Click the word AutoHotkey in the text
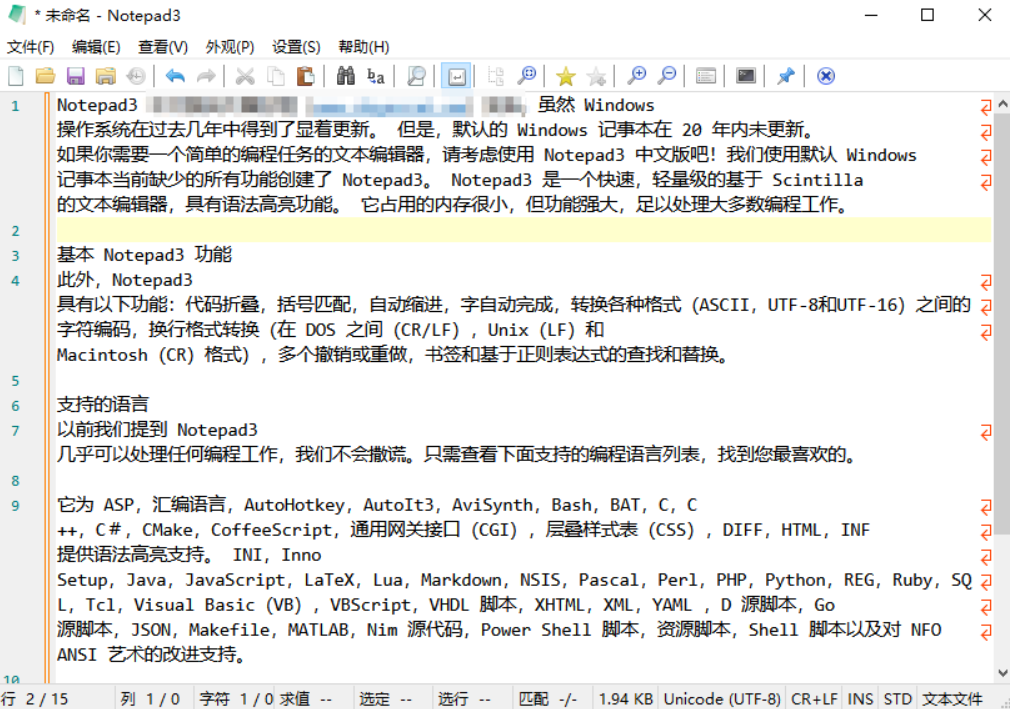This screenshot has height=709, width=1010. [x=294, y=505]
